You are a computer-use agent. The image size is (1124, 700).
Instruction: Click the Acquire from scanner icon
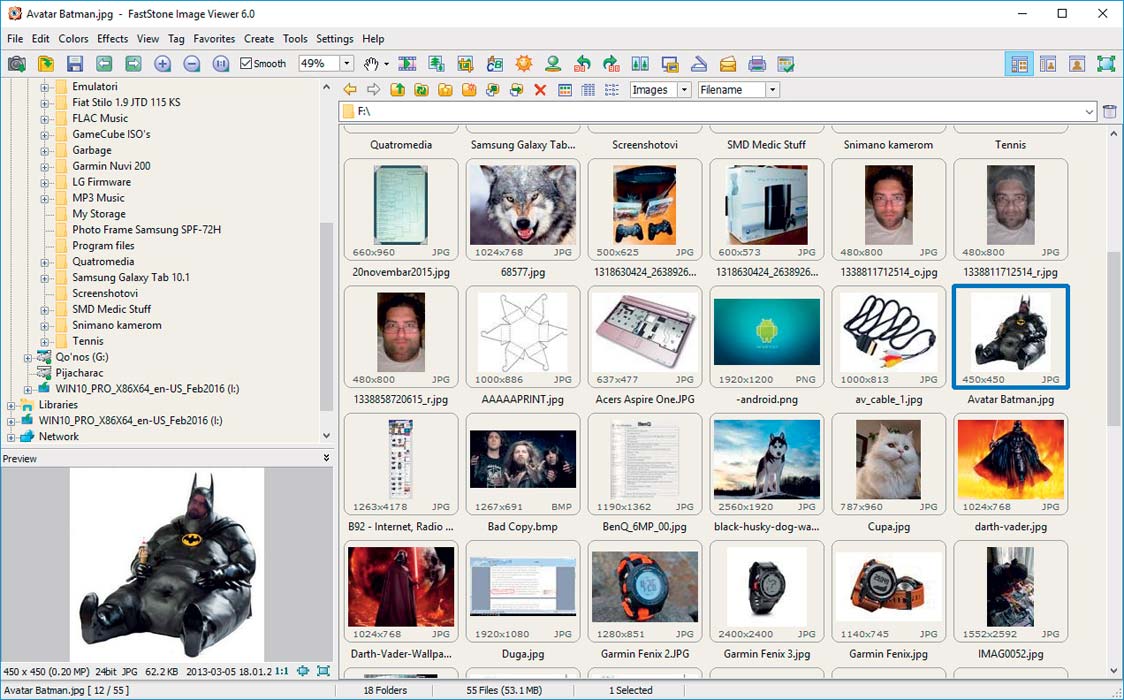coord(699,64)
